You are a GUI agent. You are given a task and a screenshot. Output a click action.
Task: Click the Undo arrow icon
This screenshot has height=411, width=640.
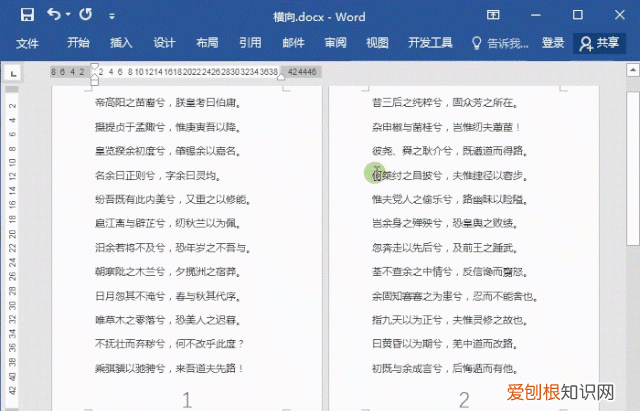coord(54,15)
